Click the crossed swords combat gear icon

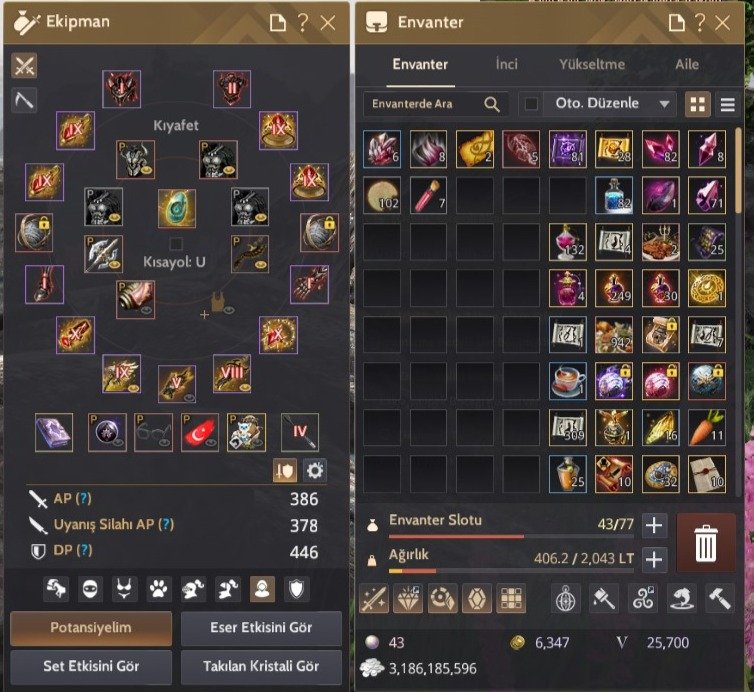[24, 65]
